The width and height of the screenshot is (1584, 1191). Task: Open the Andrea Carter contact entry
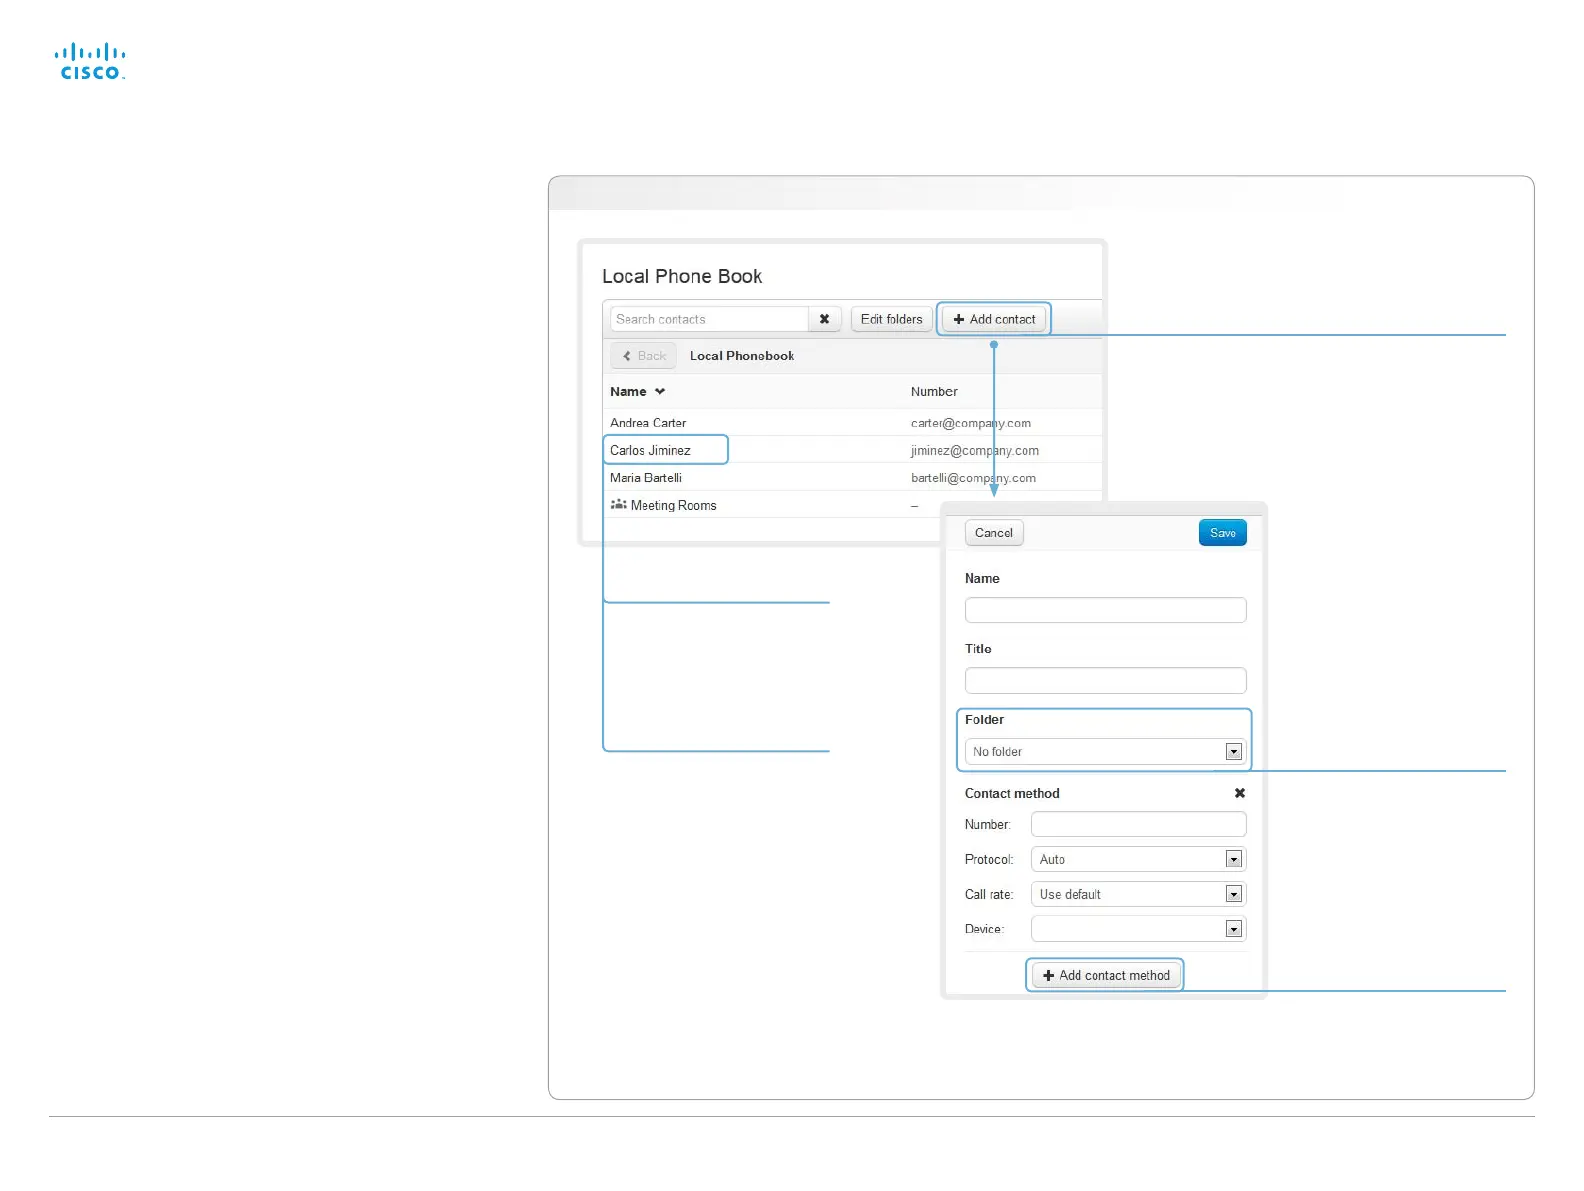tap(648, 423)
